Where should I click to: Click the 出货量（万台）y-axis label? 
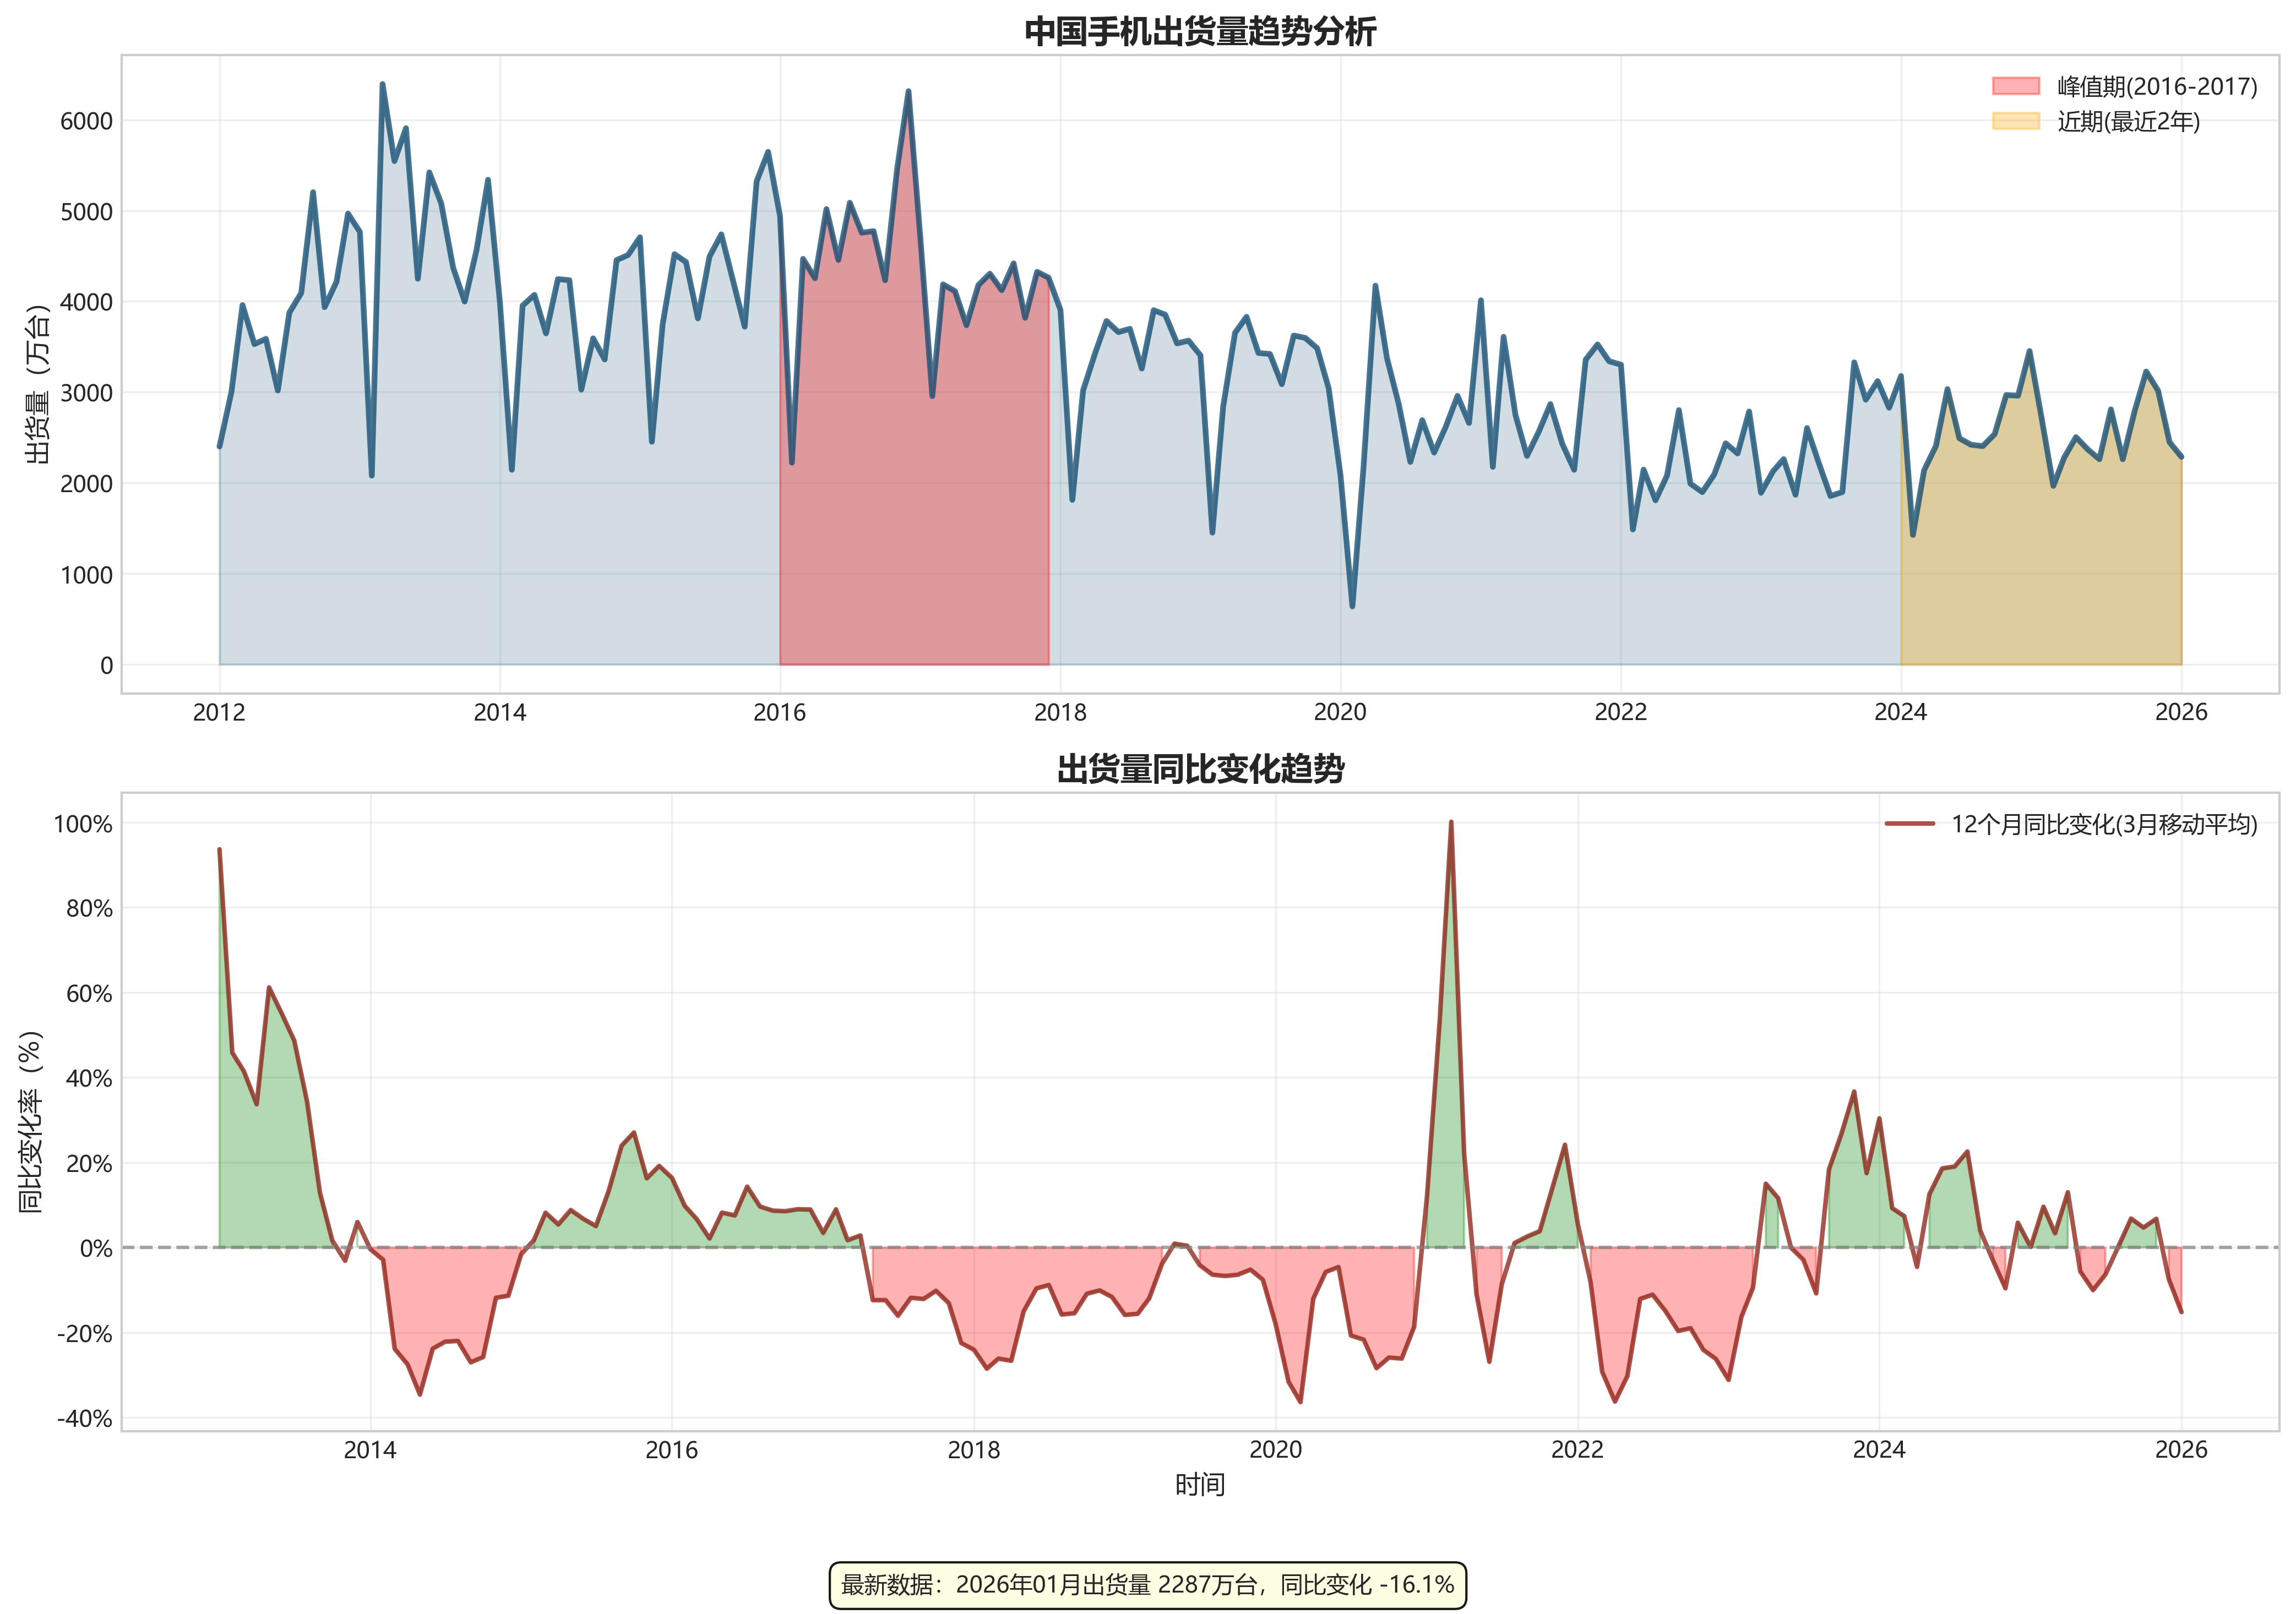point(37,384)
